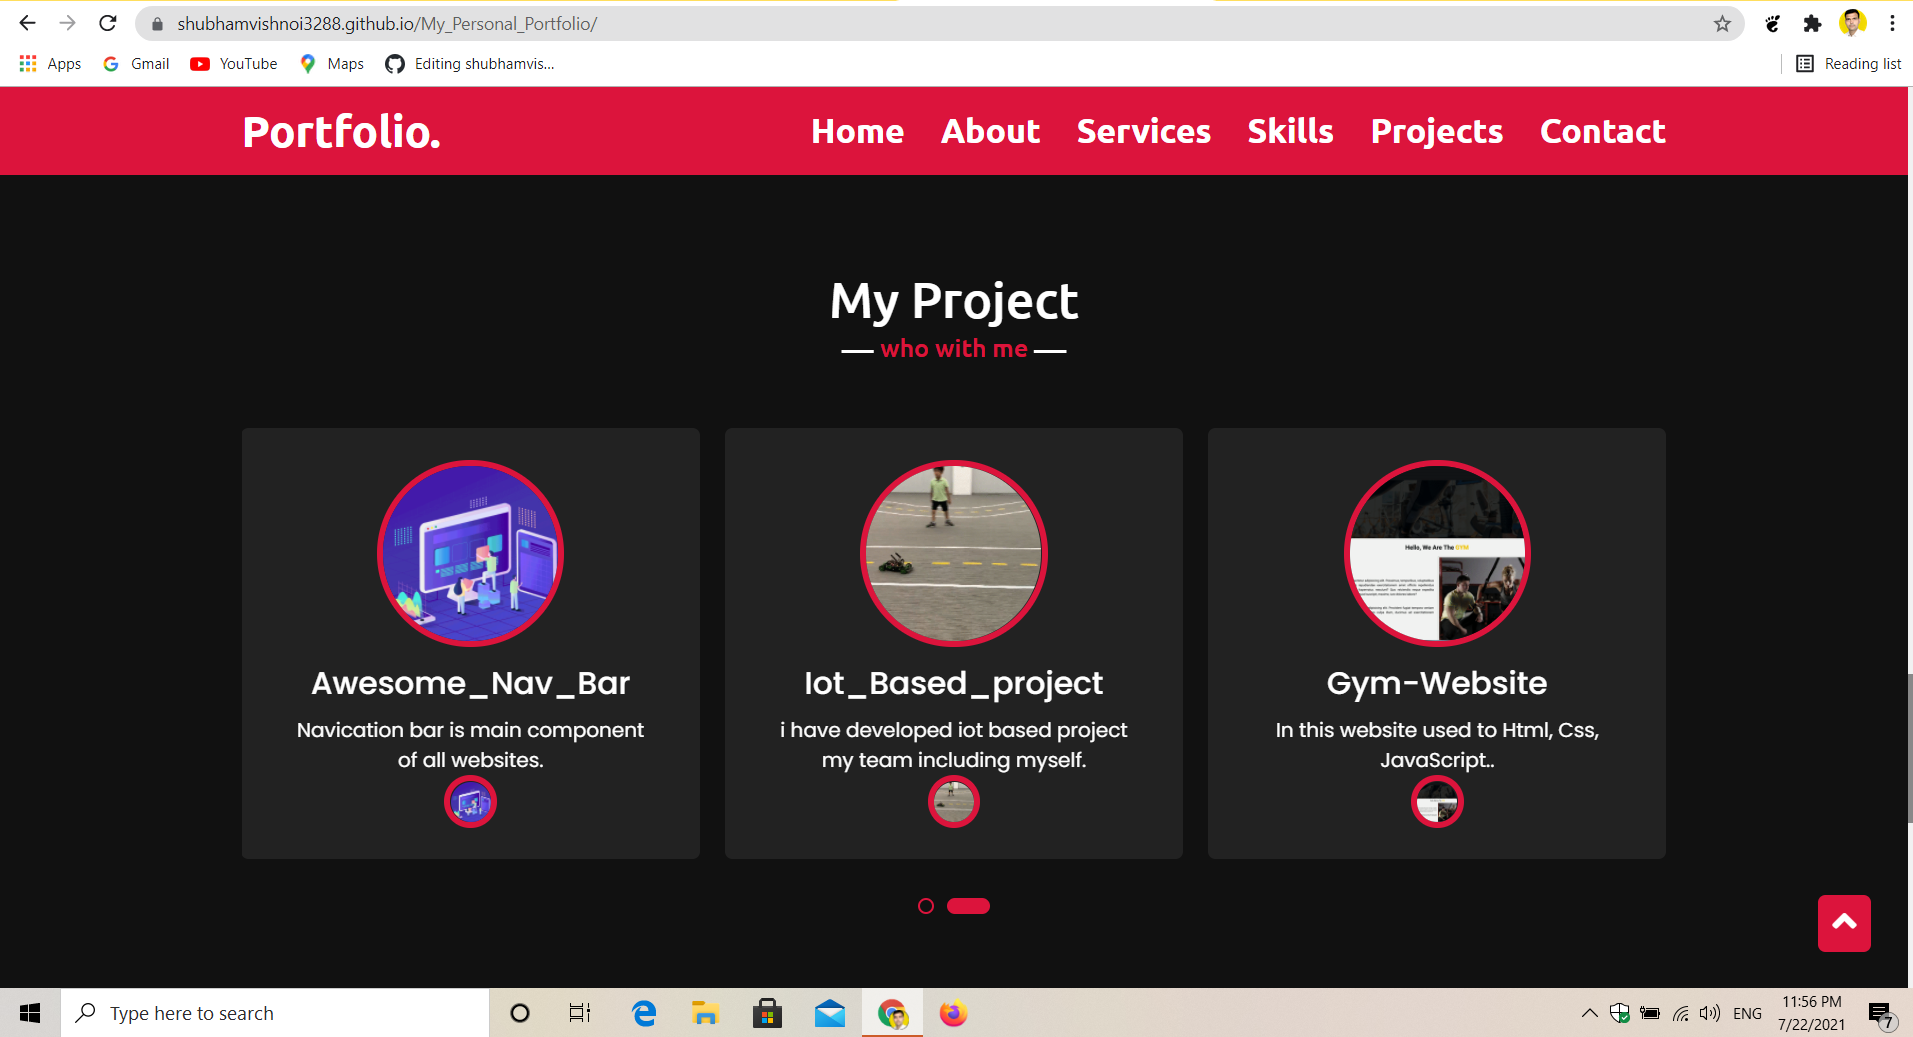Go to Services nav item
The image size is (1913, 1037).
pyautogui.click(x=1143, y=131)
